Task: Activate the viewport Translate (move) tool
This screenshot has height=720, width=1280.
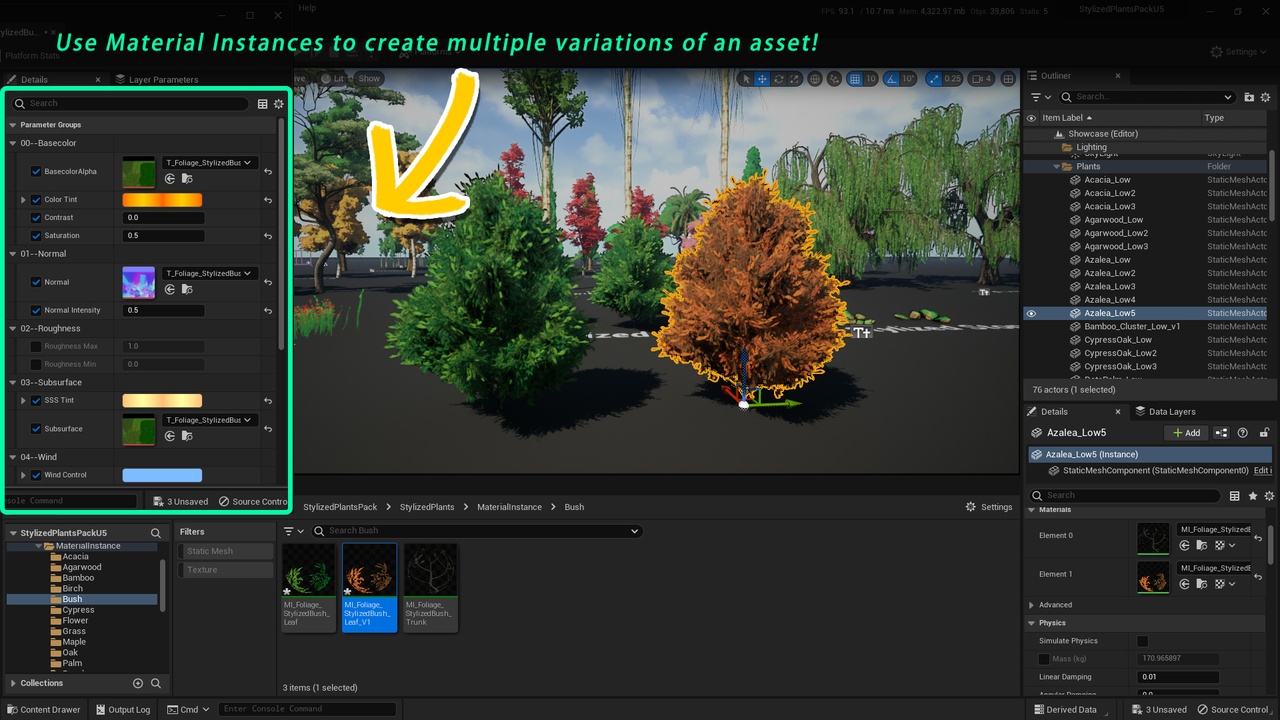Action: 762,79
